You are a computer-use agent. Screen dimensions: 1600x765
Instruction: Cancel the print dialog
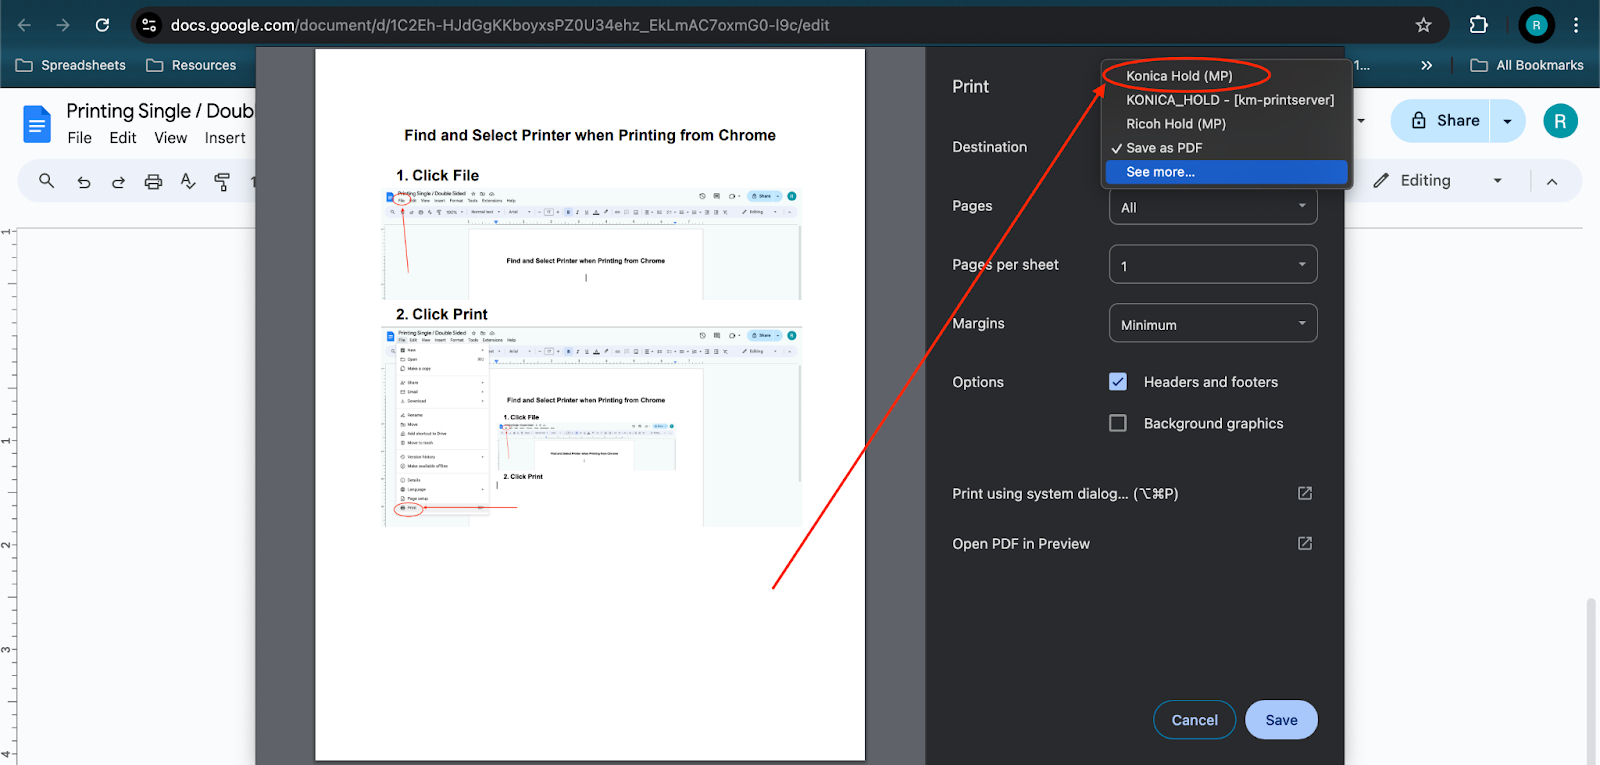[1195, 720]
